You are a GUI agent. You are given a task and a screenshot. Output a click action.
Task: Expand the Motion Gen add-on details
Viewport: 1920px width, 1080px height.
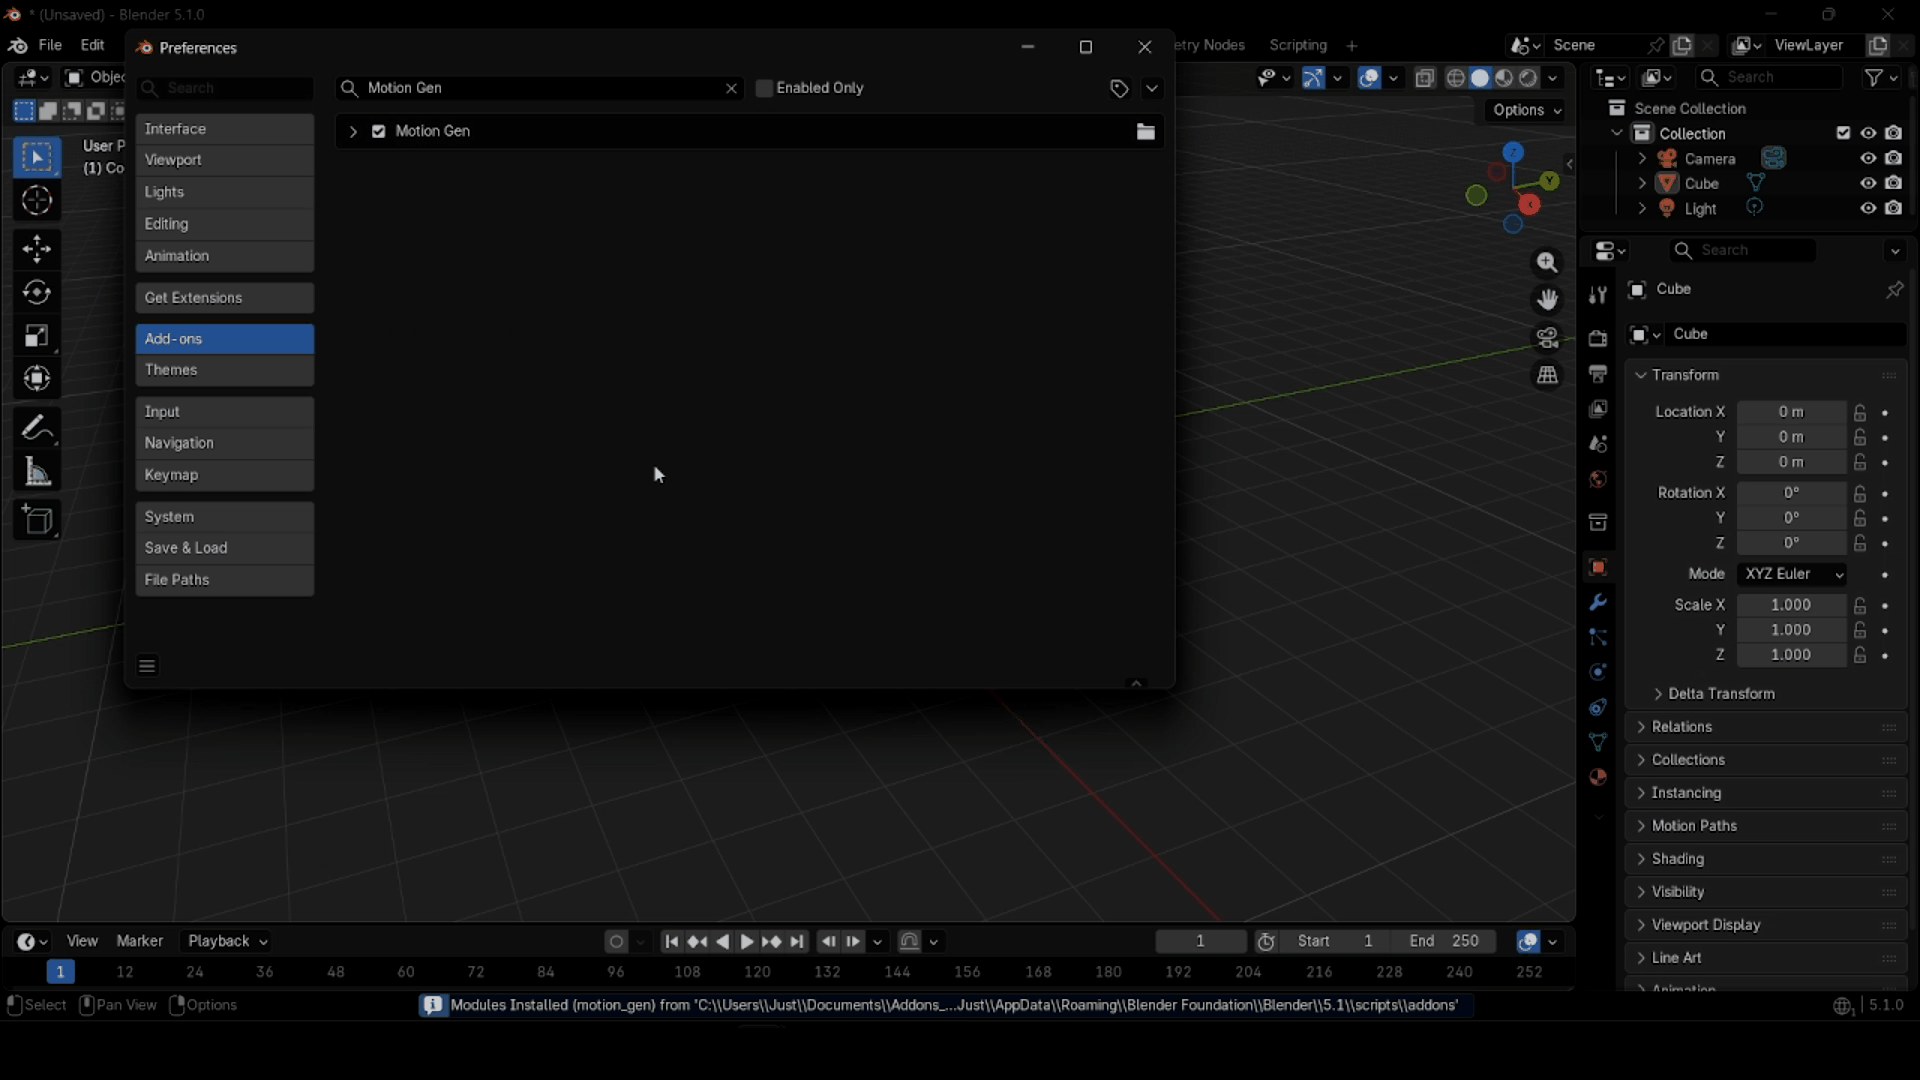coord(353,132)
